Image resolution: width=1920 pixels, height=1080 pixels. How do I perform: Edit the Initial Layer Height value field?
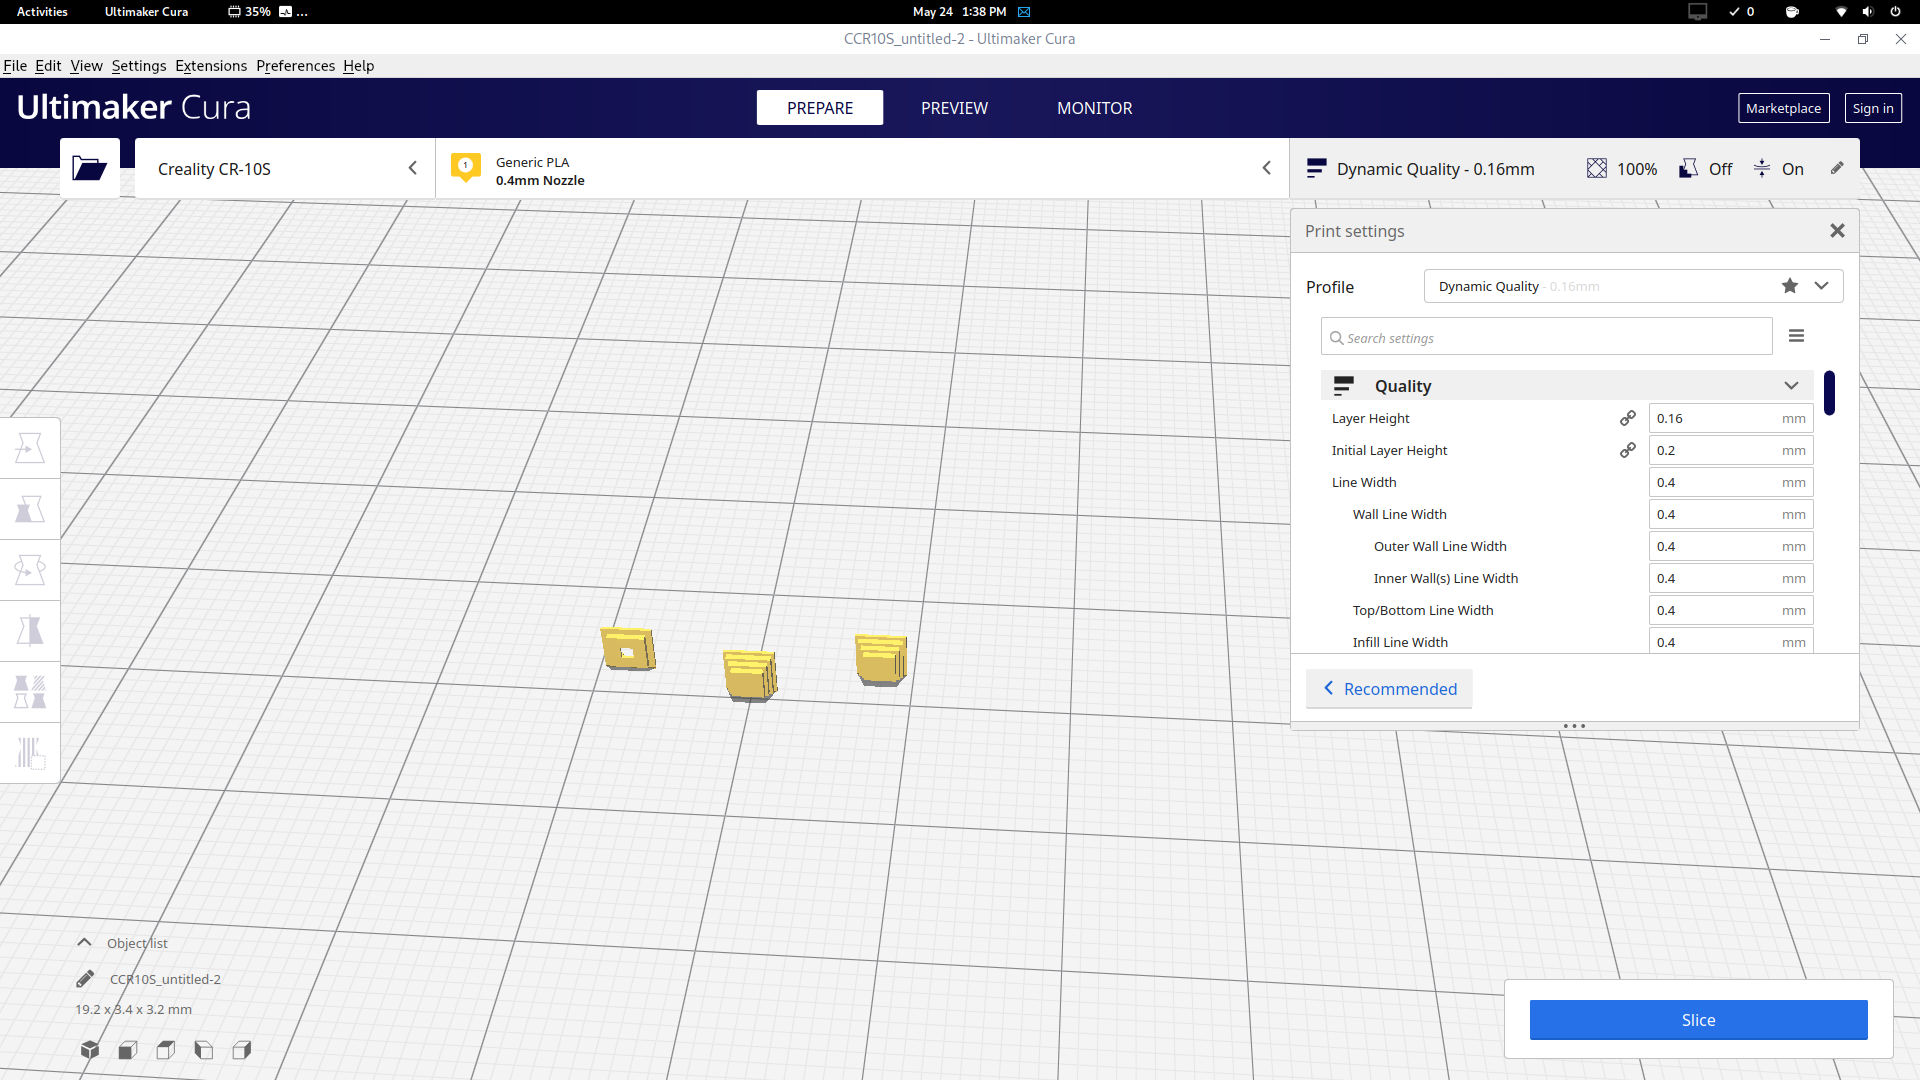[x=1731, y=450]
